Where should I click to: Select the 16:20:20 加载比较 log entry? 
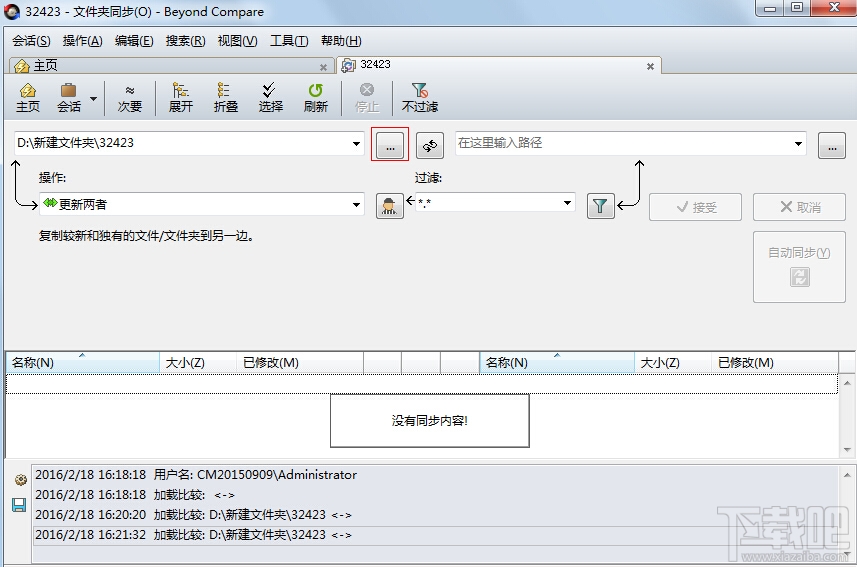coord(435,515)
